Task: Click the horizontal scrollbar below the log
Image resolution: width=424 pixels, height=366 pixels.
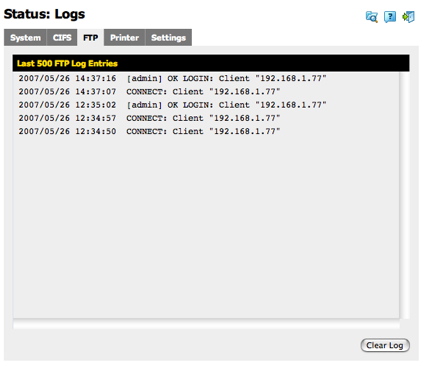Action: click(206, 325)
